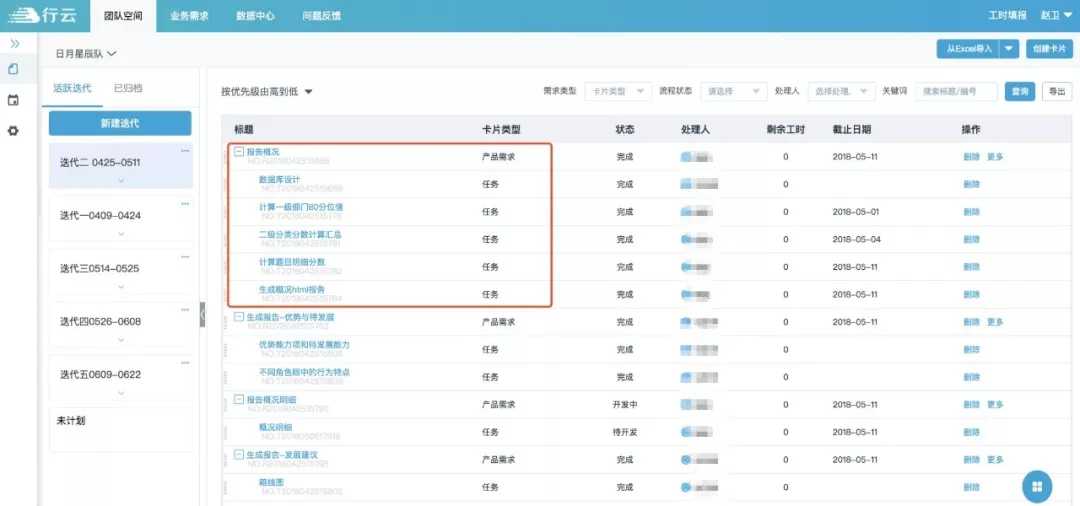The image size is (1080, 506).
Task: Click the 新建迭代 button
Action: (120, 123)
